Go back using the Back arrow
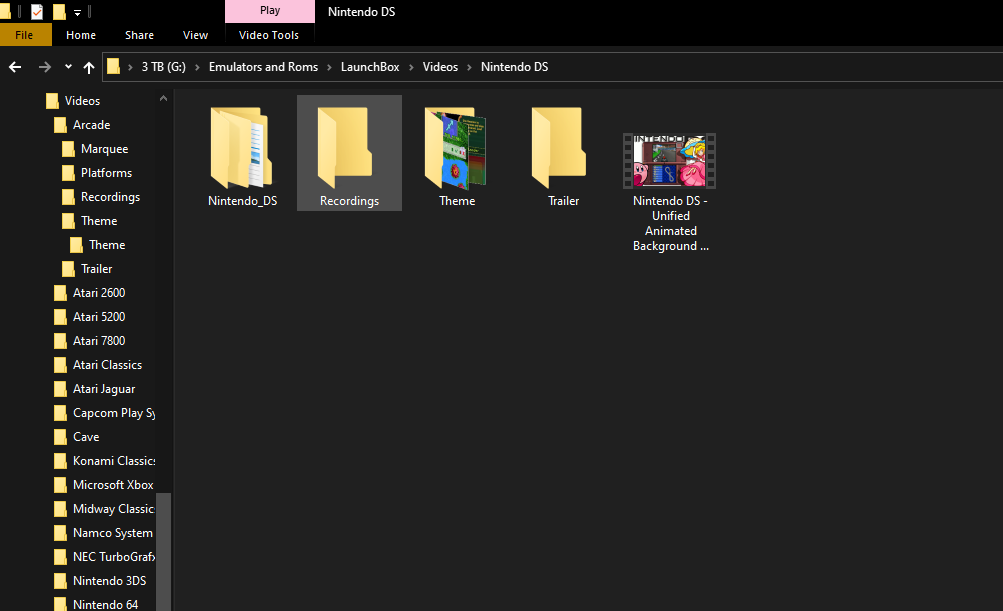The width and height of the screenshot is (1003, 611). click(x=15, y=67)
